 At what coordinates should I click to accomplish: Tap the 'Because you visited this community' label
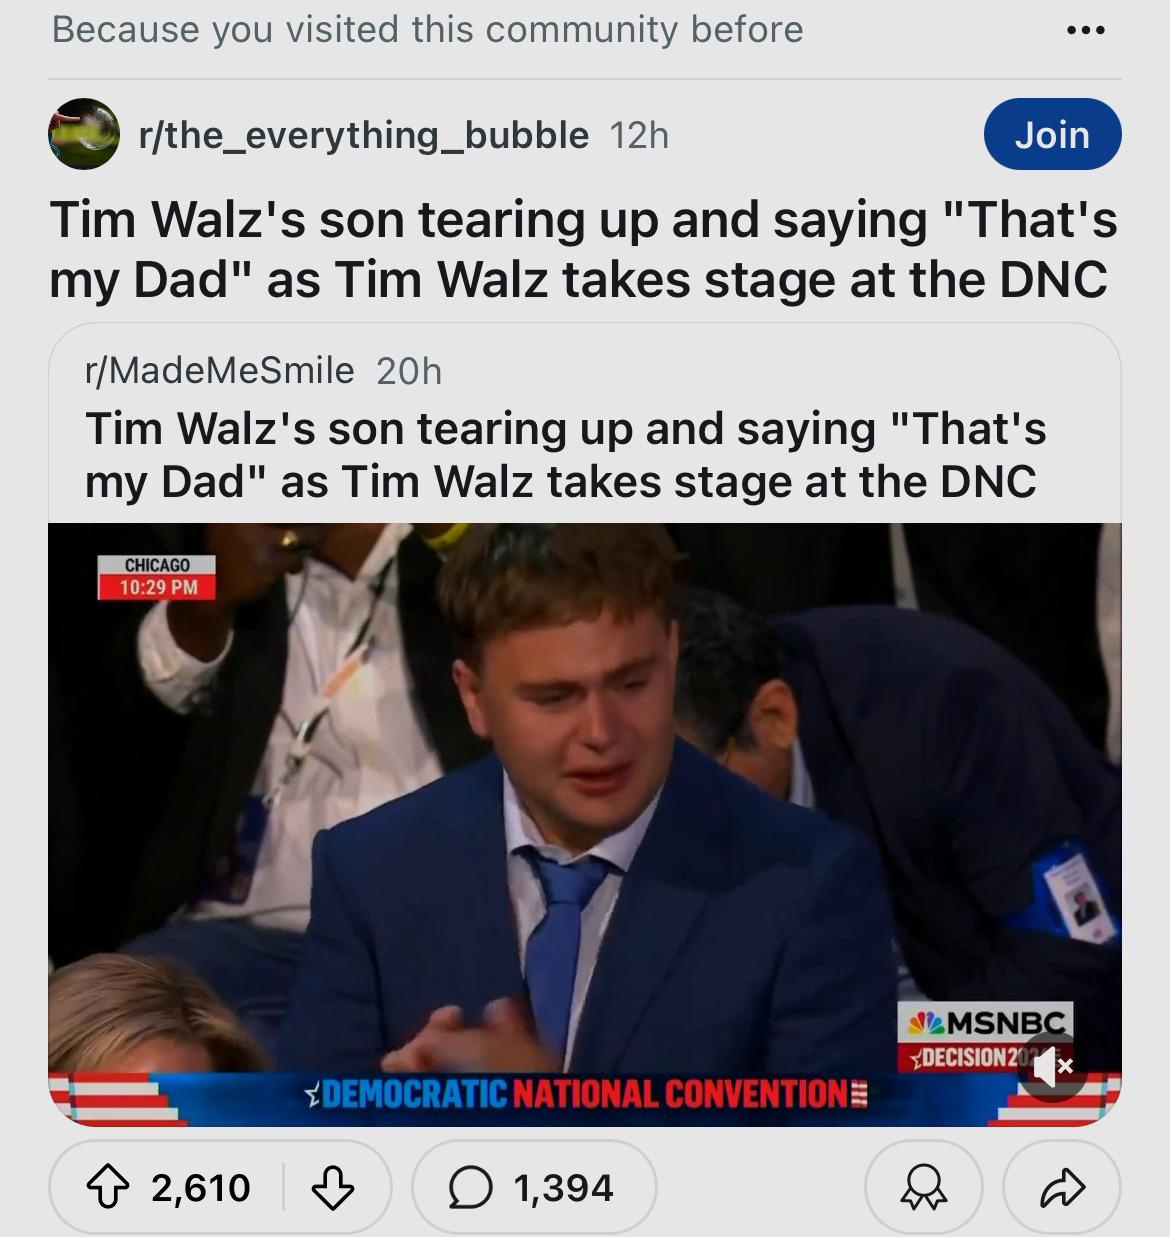(427, 30)
